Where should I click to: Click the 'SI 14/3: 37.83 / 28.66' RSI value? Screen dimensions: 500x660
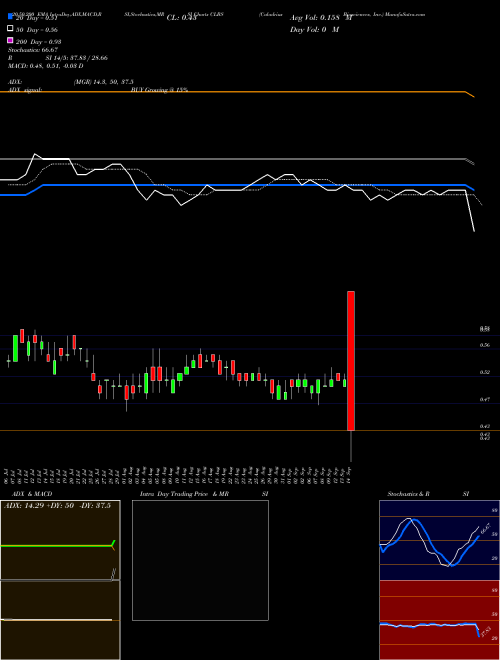pyautogui.click(x=77, y=58)
